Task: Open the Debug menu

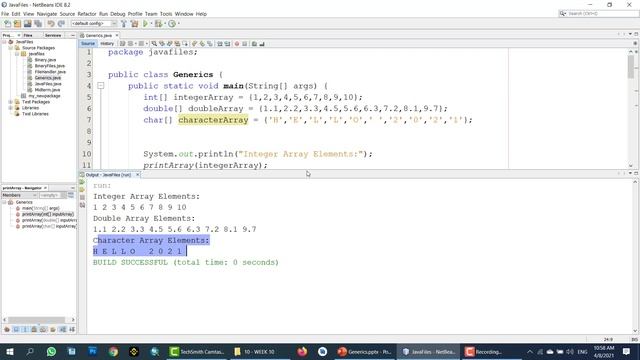Action: [x=118, y=14]
